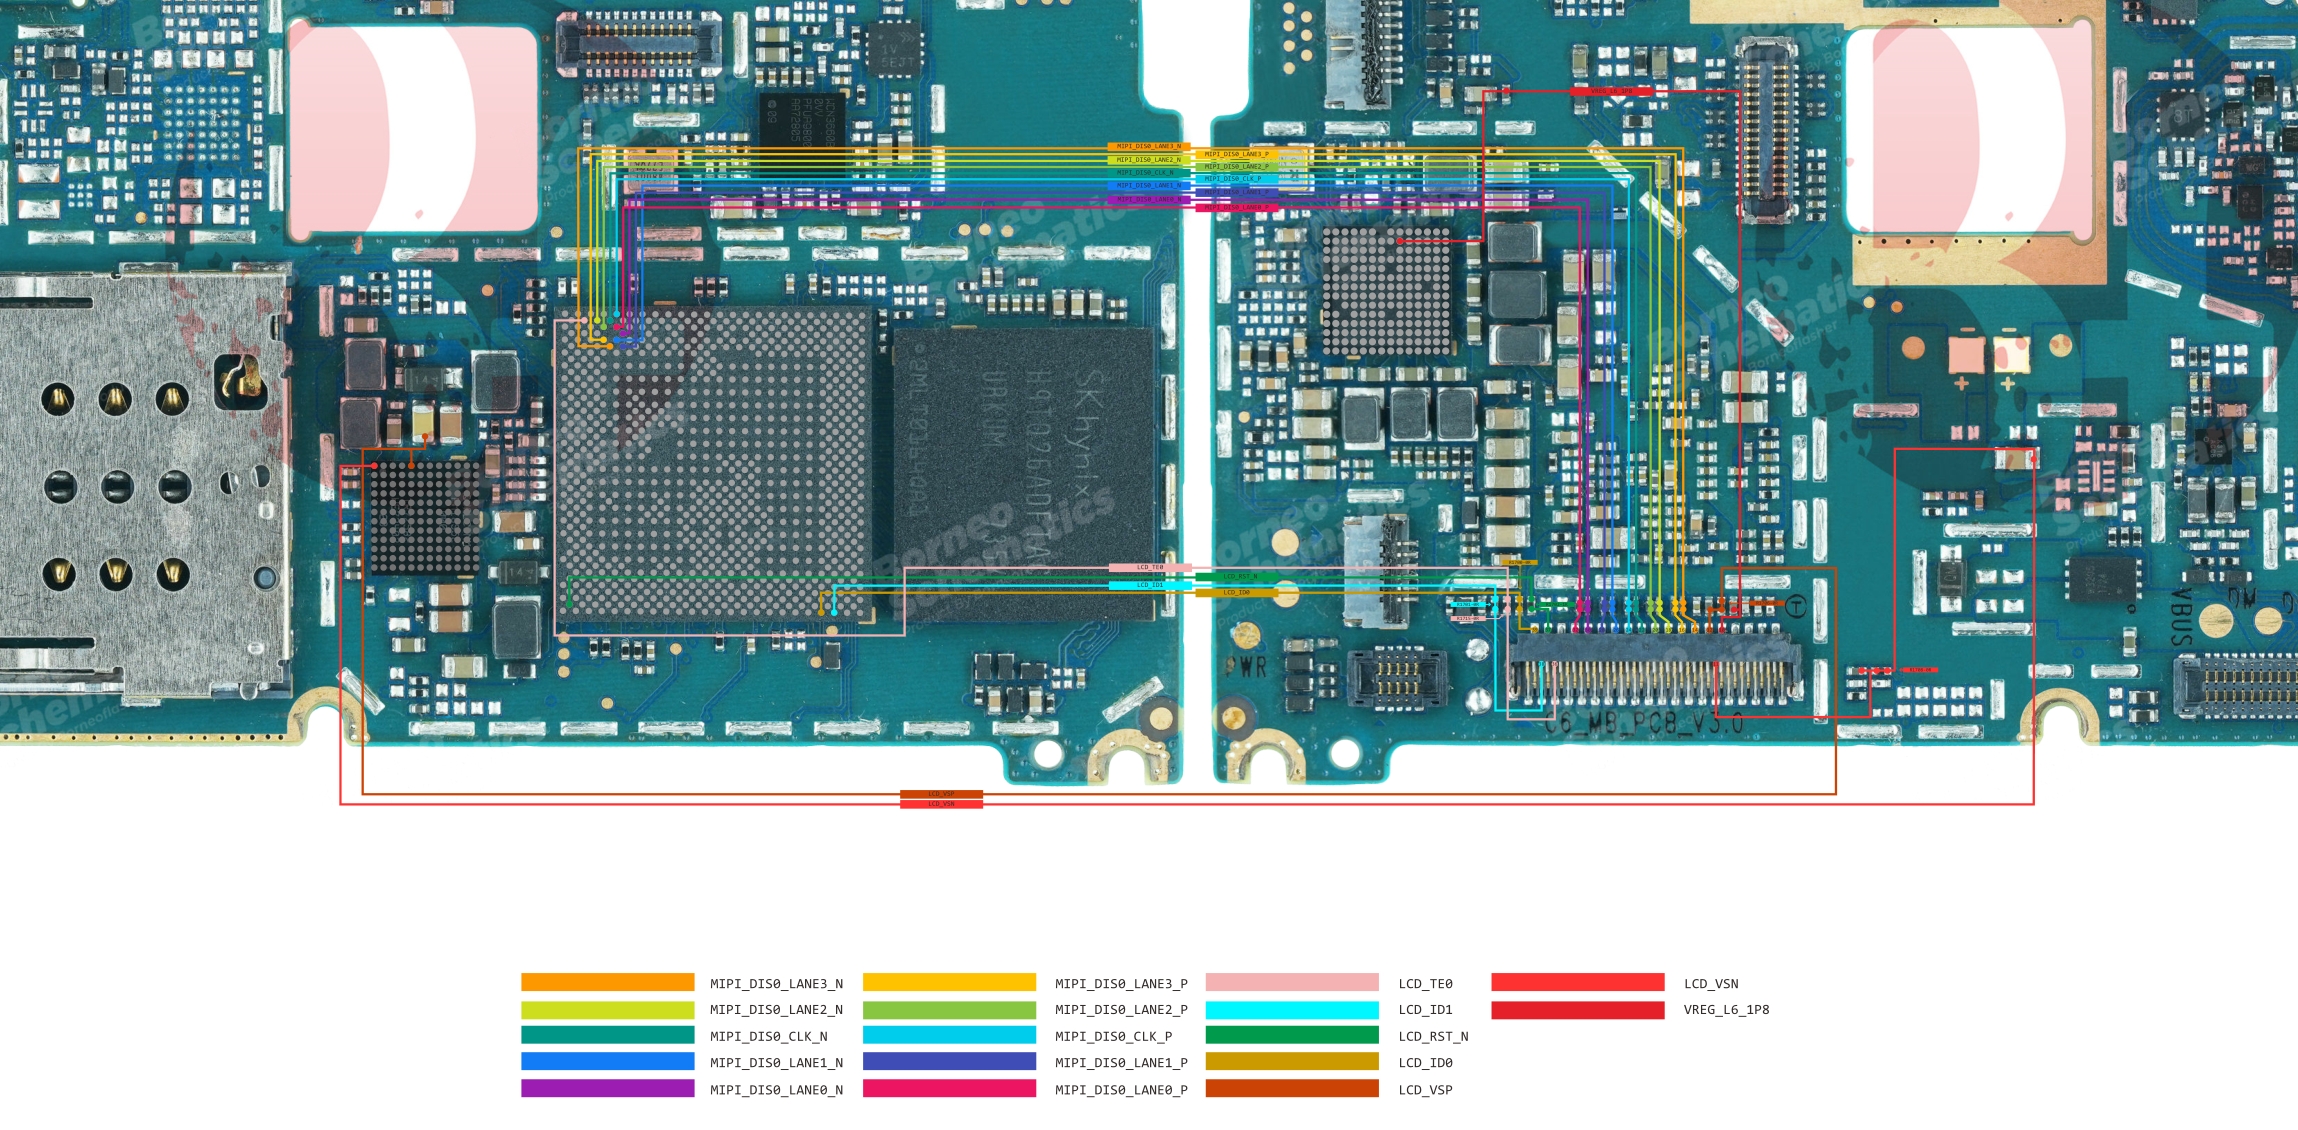Select the MIPI_DIS0_LANE3_N legend text

click(x=776, y=984)
